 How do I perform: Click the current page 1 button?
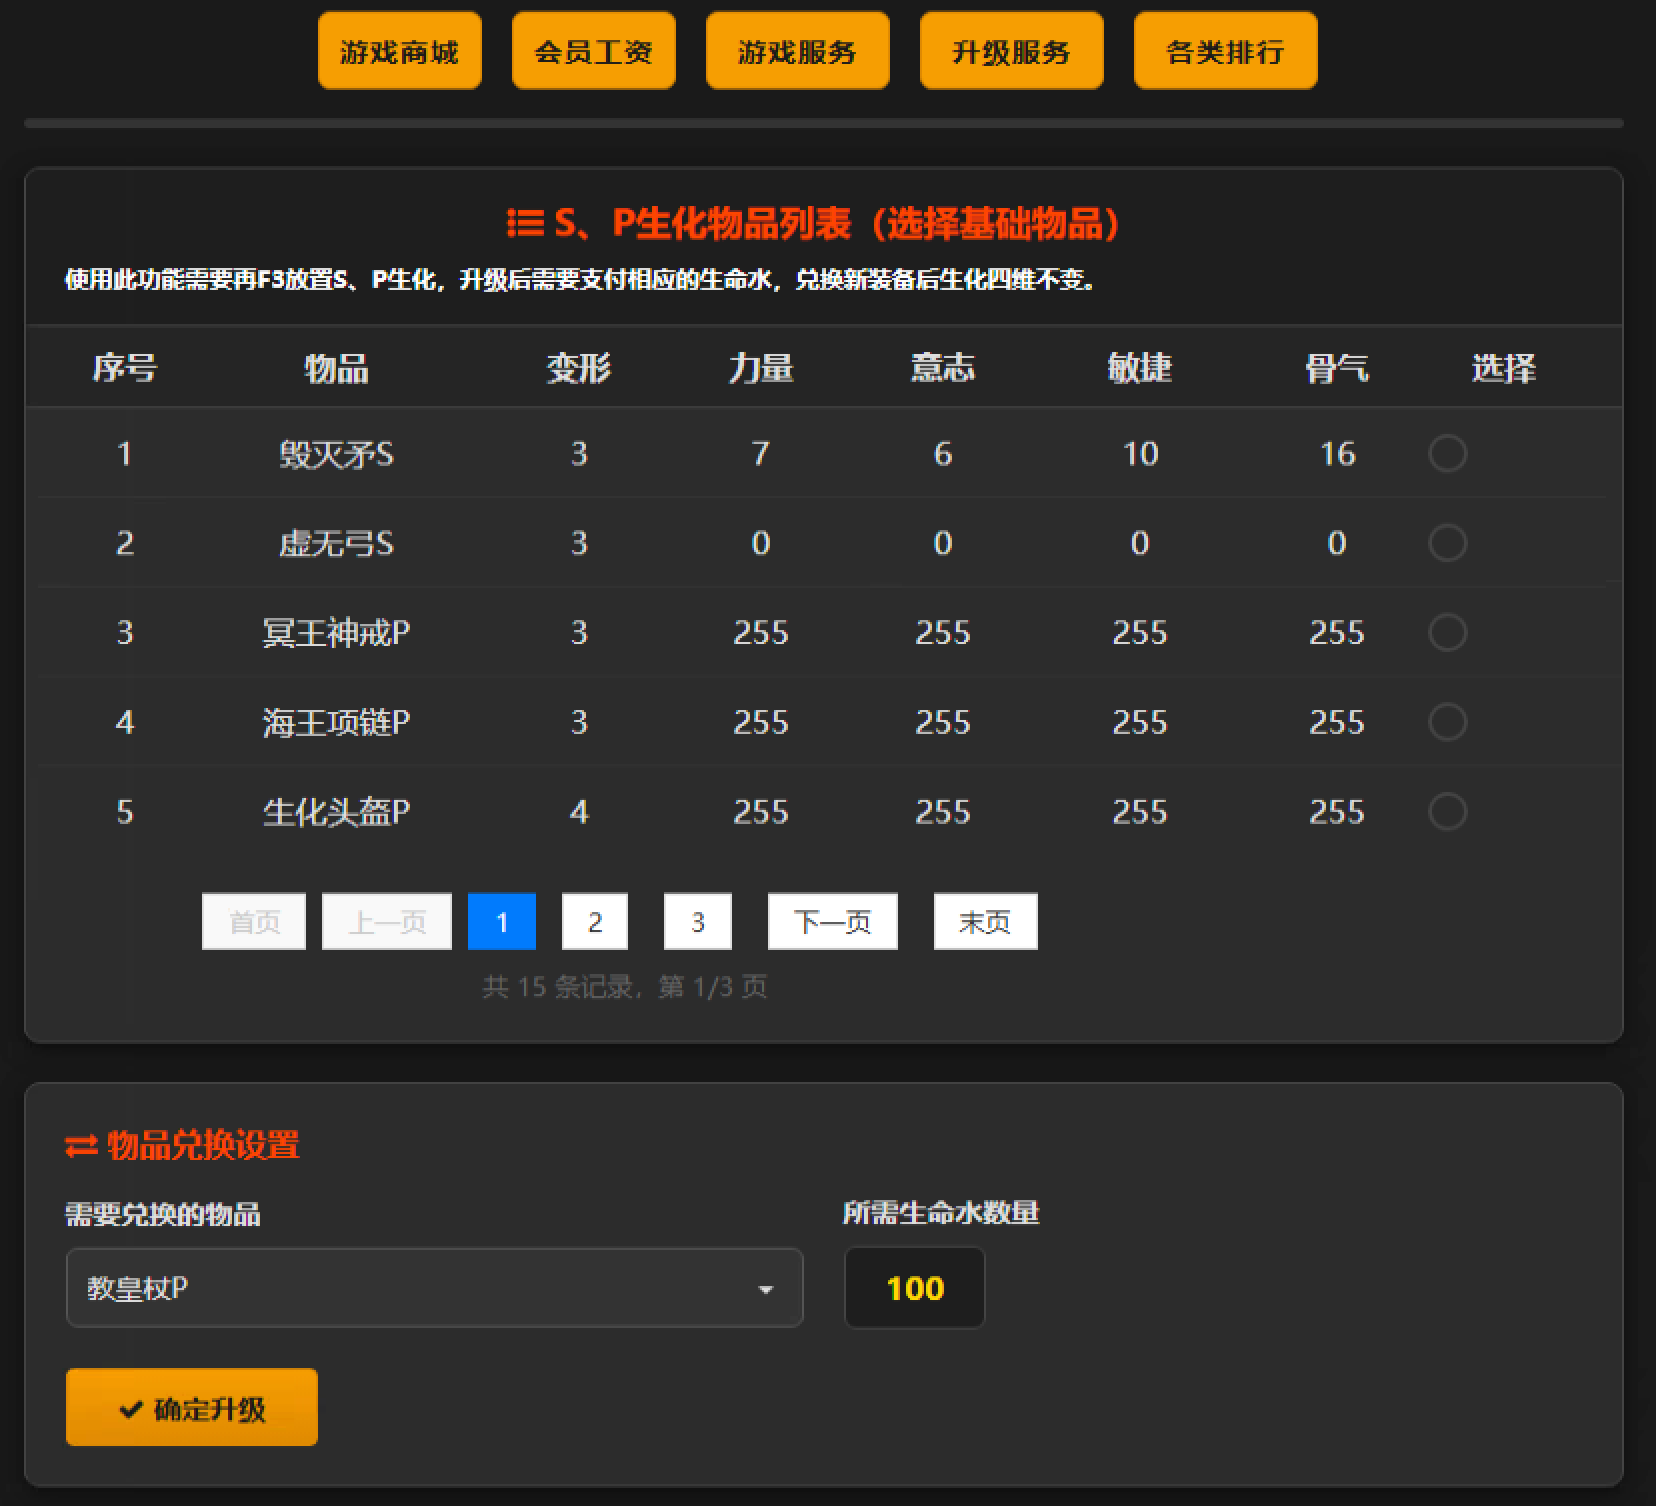click(501, 921)
